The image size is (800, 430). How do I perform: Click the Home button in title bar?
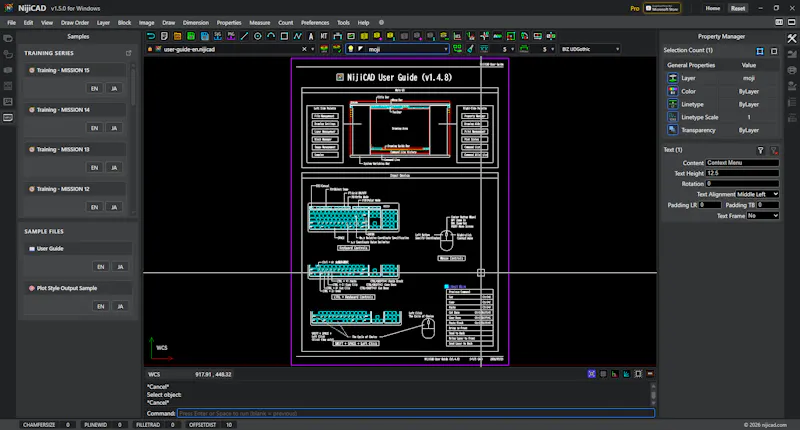tap(713, 8)
